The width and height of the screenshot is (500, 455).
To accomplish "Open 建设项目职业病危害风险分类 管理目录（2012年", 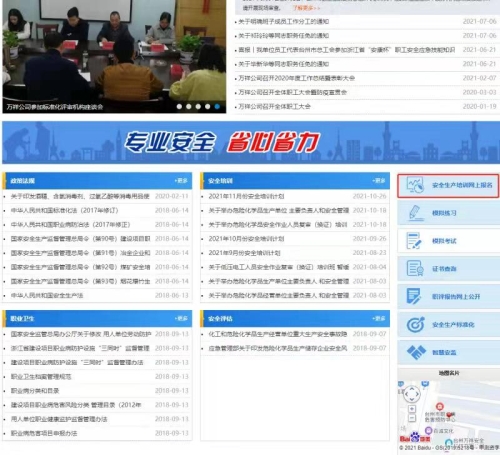I will (76, 405).
